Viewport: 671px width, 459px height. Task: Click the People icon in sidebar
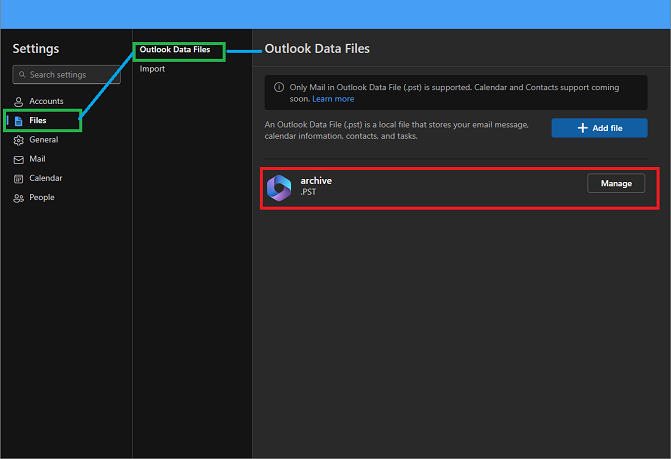pyautogui.click(x=18, y=198)
